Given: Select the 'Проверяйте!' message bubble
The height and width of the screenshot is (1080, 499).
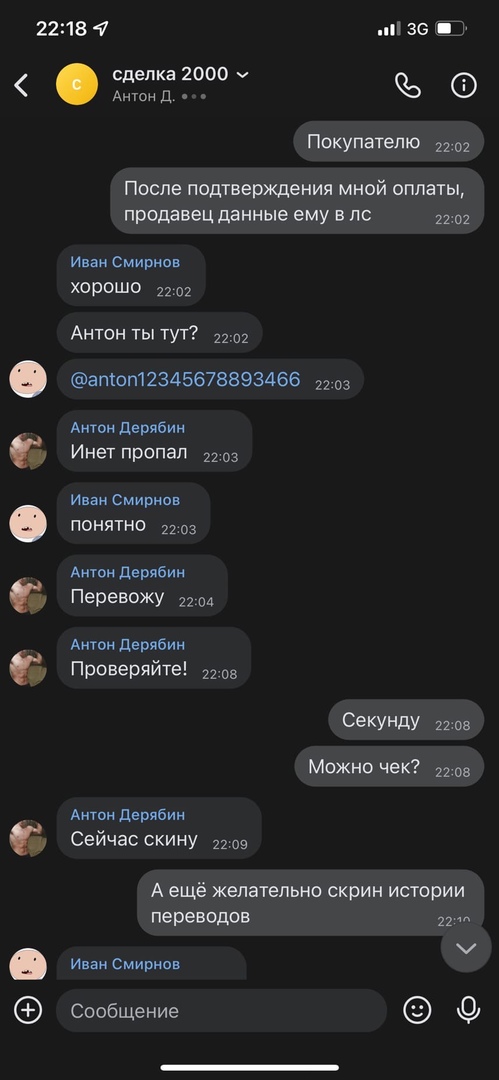Looking at the screenshot, I should click(x=154, y=658).
